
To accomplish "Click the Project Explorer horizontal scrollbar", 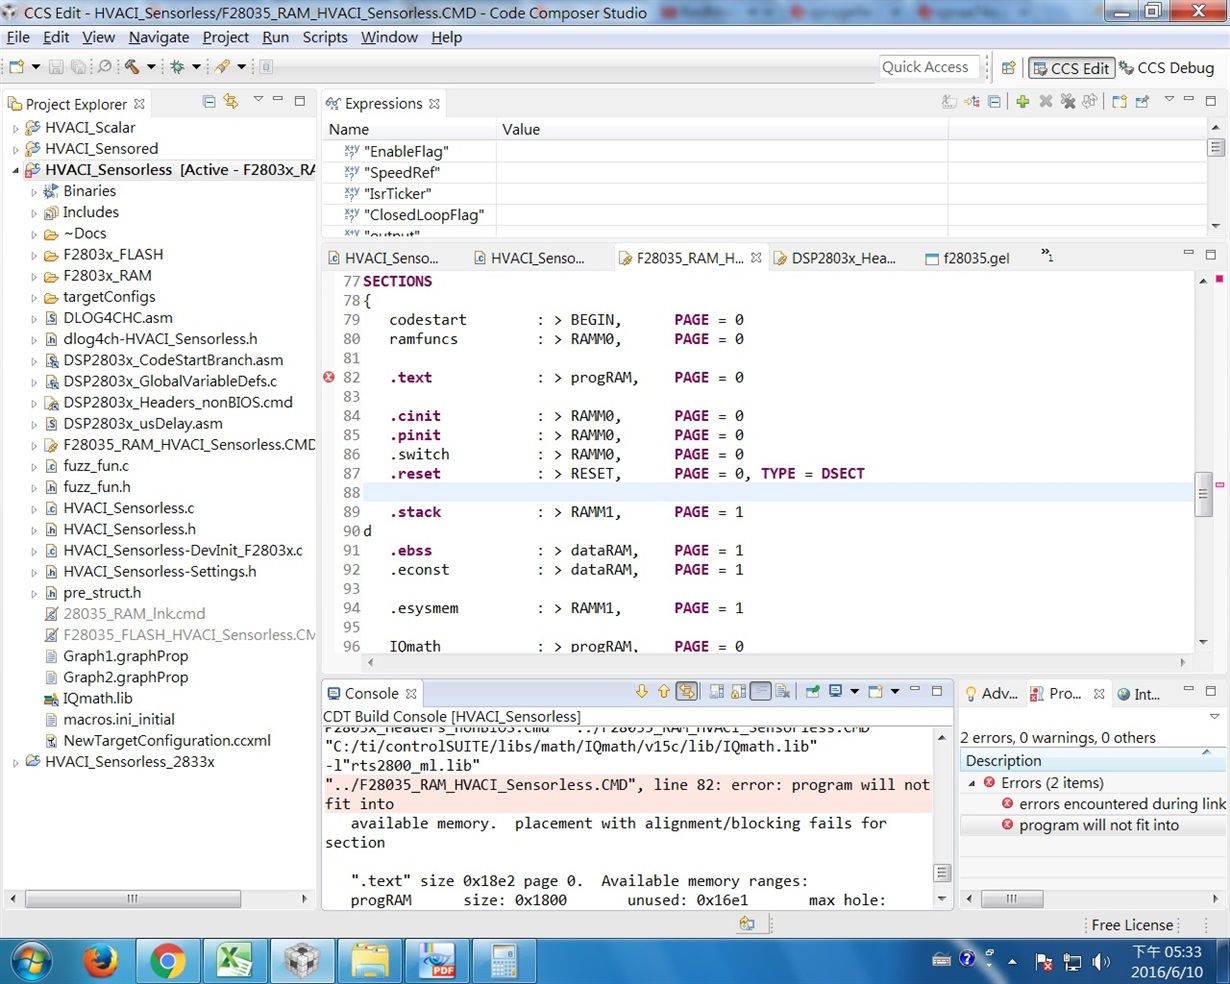I will (x=132, y=899).
